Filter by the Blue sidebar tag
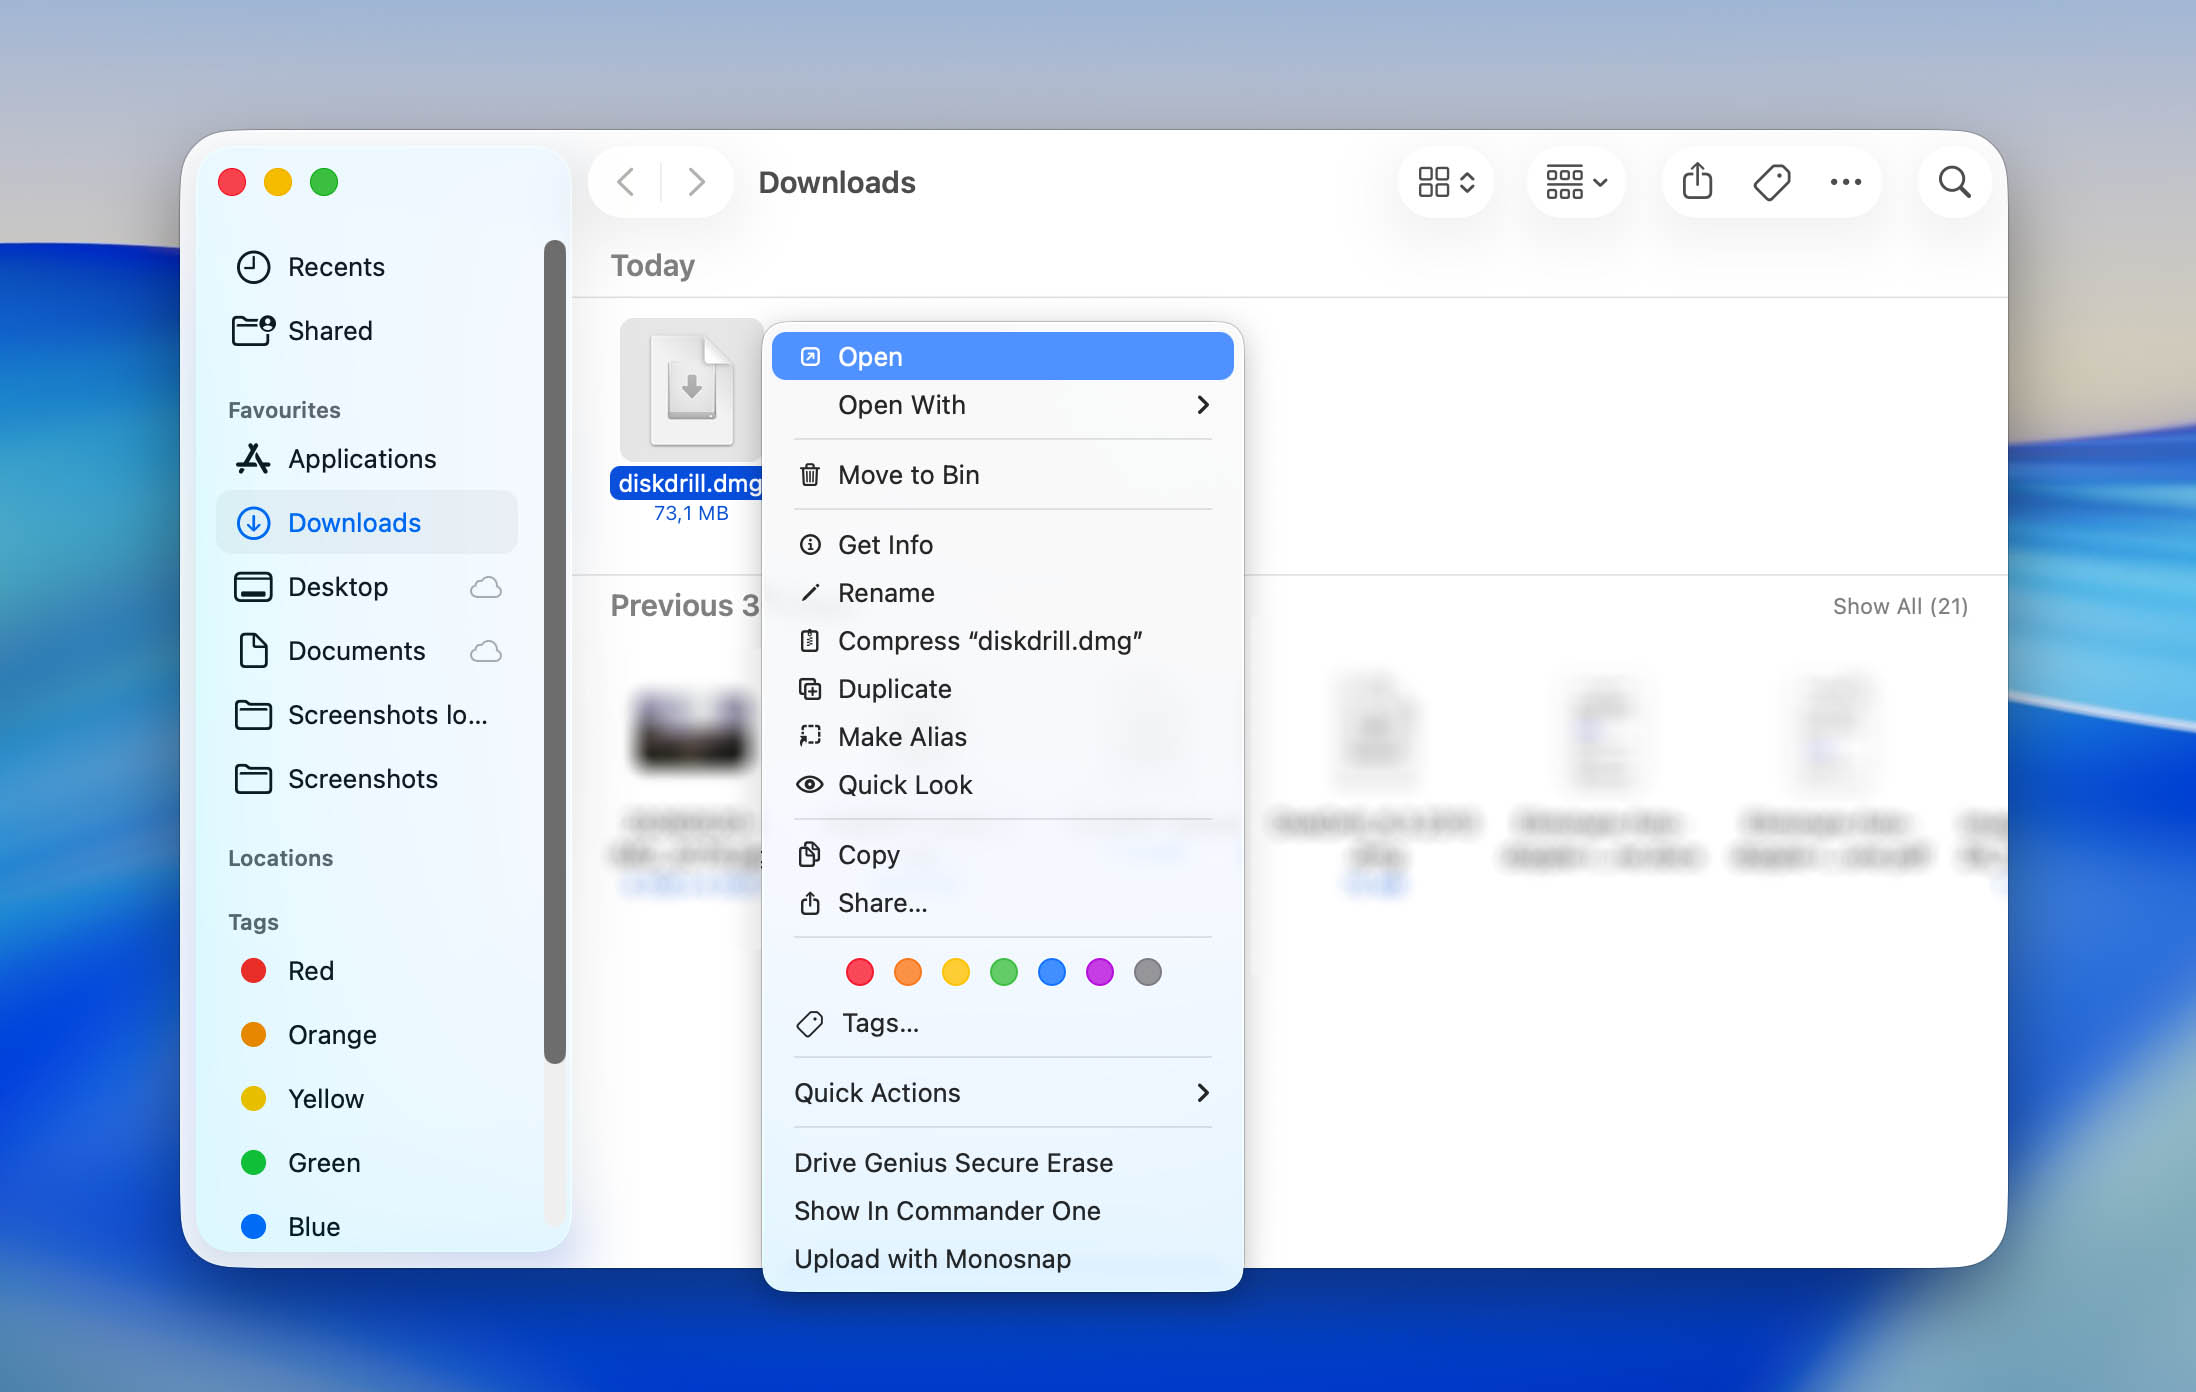Screen dimensions: 2196x1392 (366, 1227)
